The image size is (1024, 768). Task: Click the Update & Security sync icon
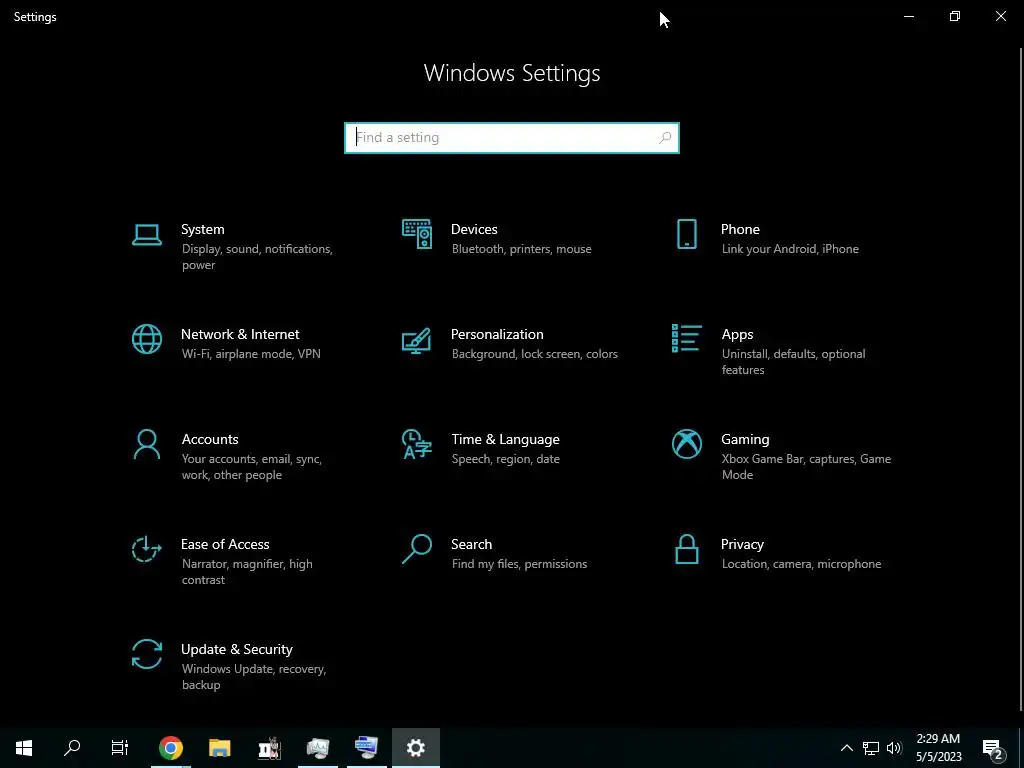tap(147, 654)
